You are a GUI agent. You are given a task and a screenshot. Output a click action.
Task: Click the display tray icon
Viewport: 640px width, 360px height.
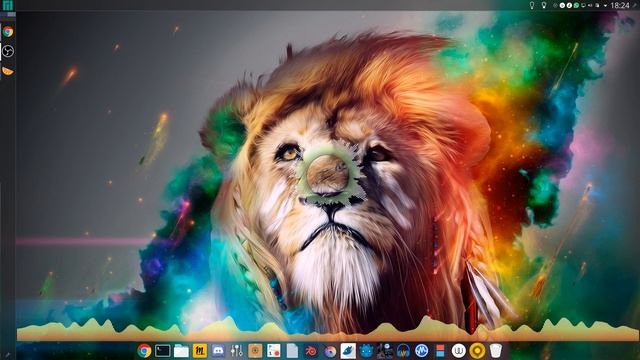583,5
